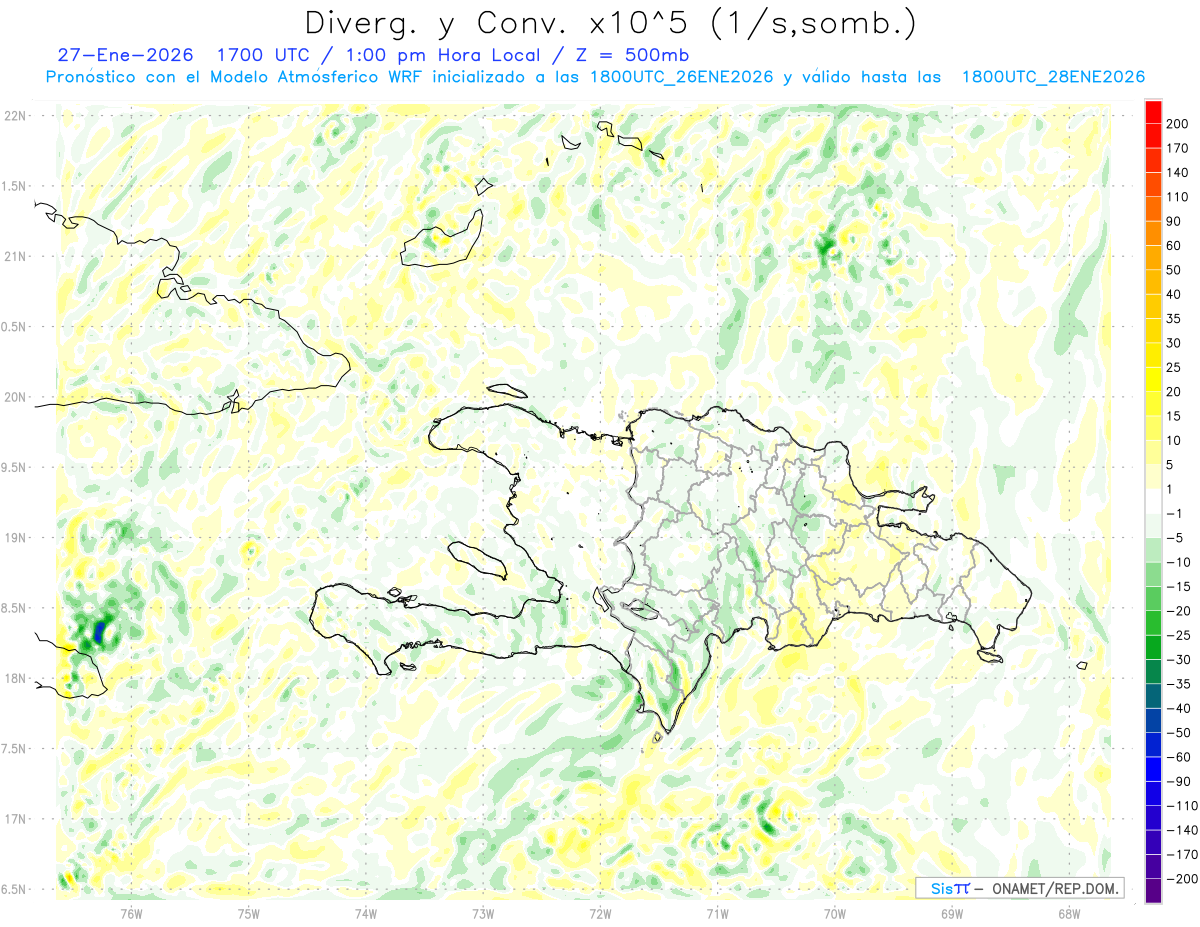Click the '71W' longitude label
The height and width of the screenshot is (927, 1200).
717,913
